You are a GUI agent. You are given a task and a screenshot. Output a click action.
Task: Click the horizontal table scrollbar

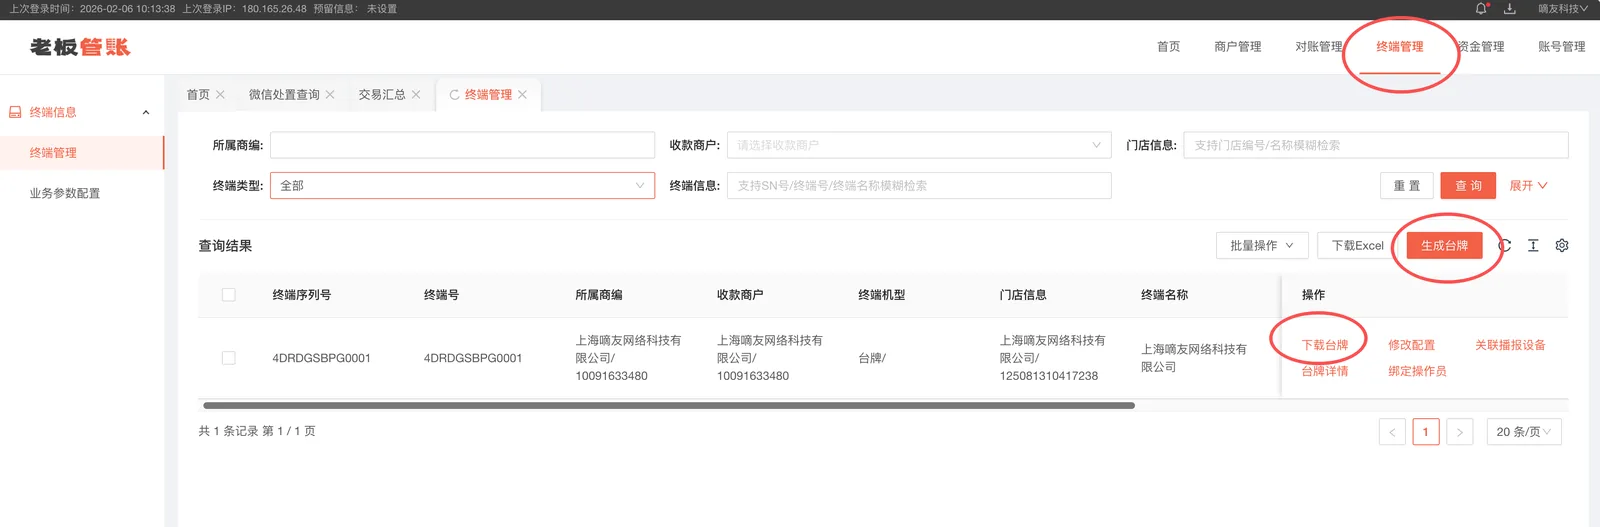click(669, 406)
